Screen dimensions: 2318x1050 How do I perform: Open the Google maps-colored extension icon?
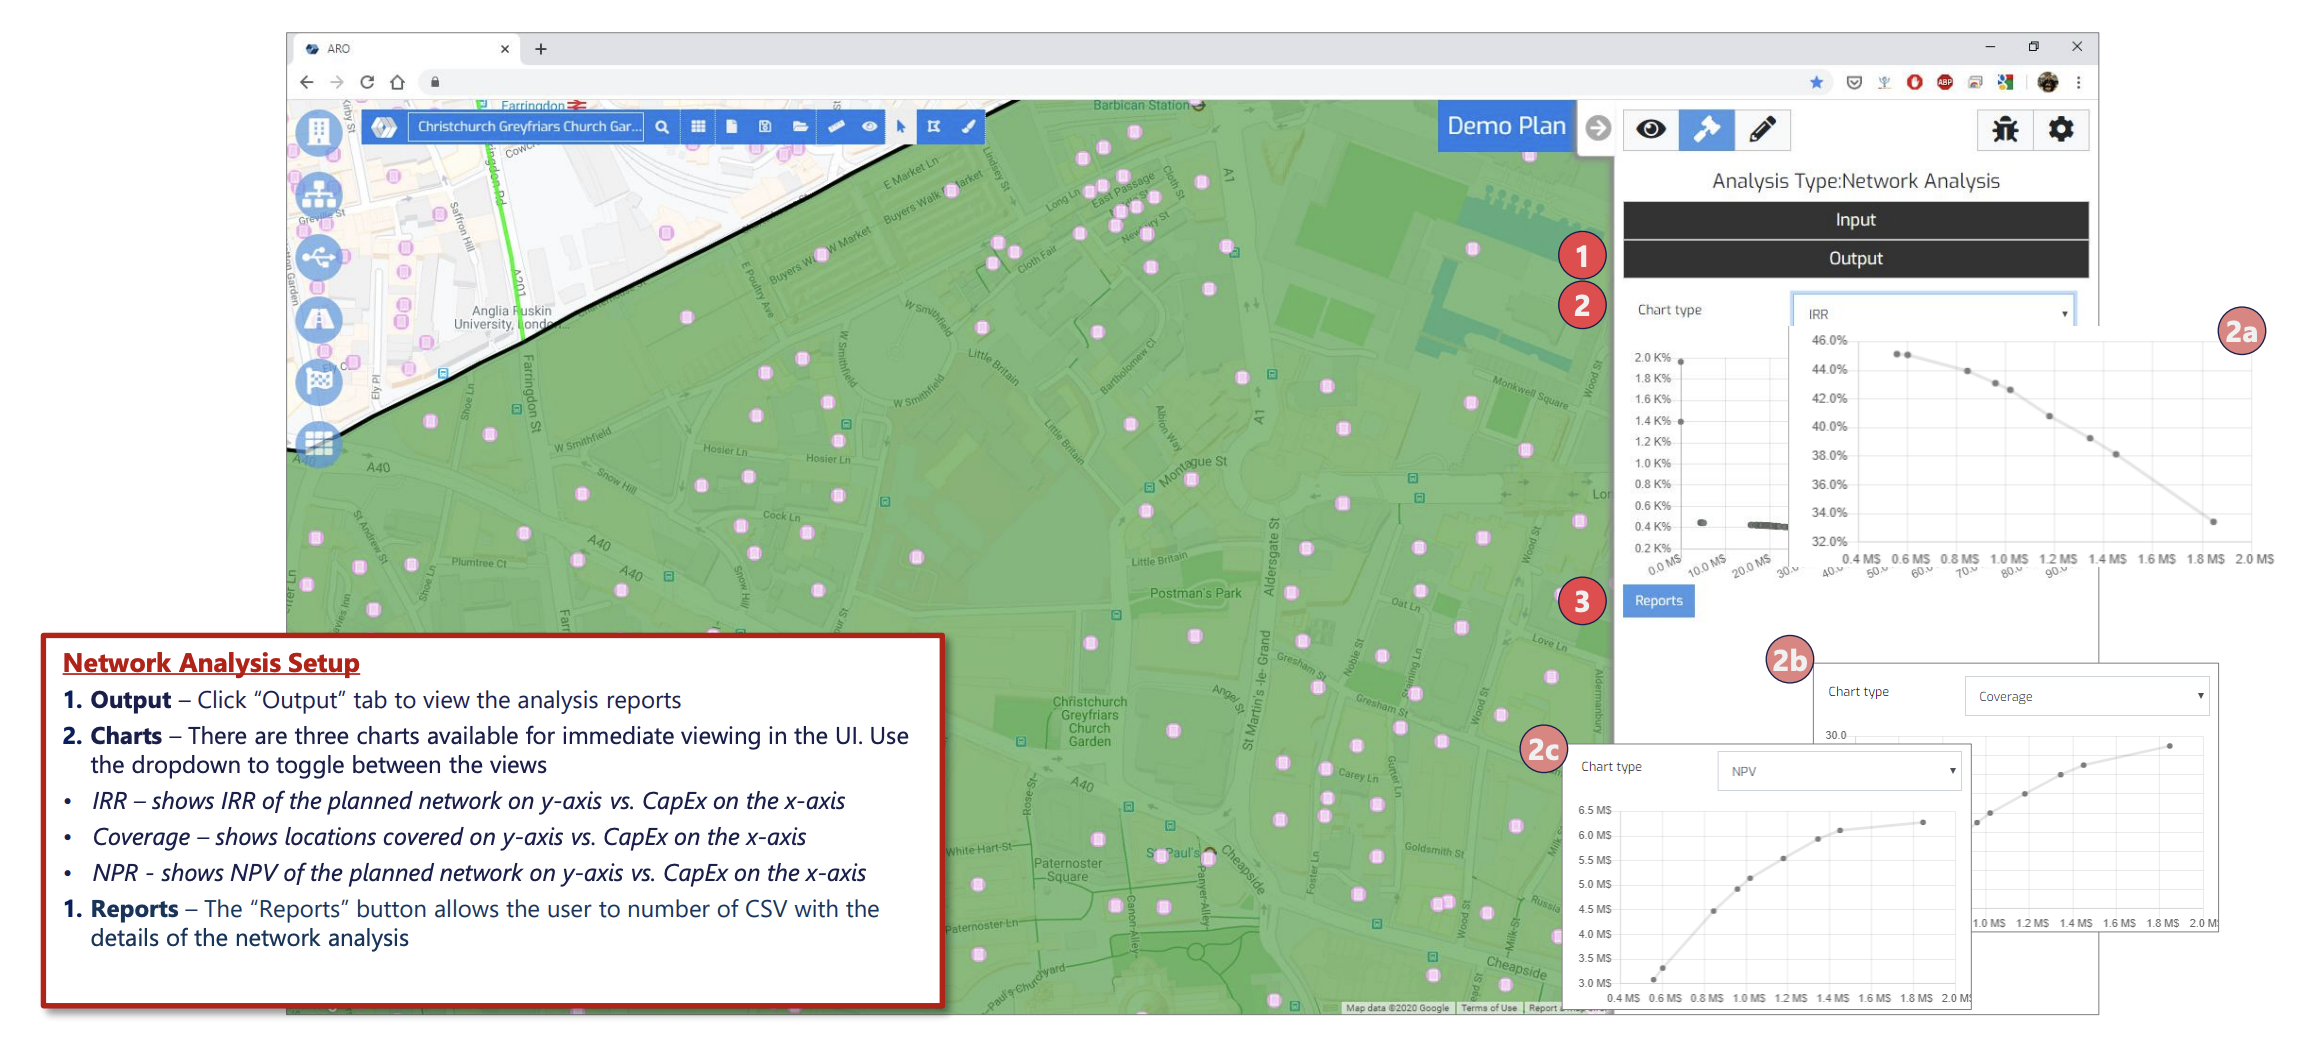coord(2005,82)
